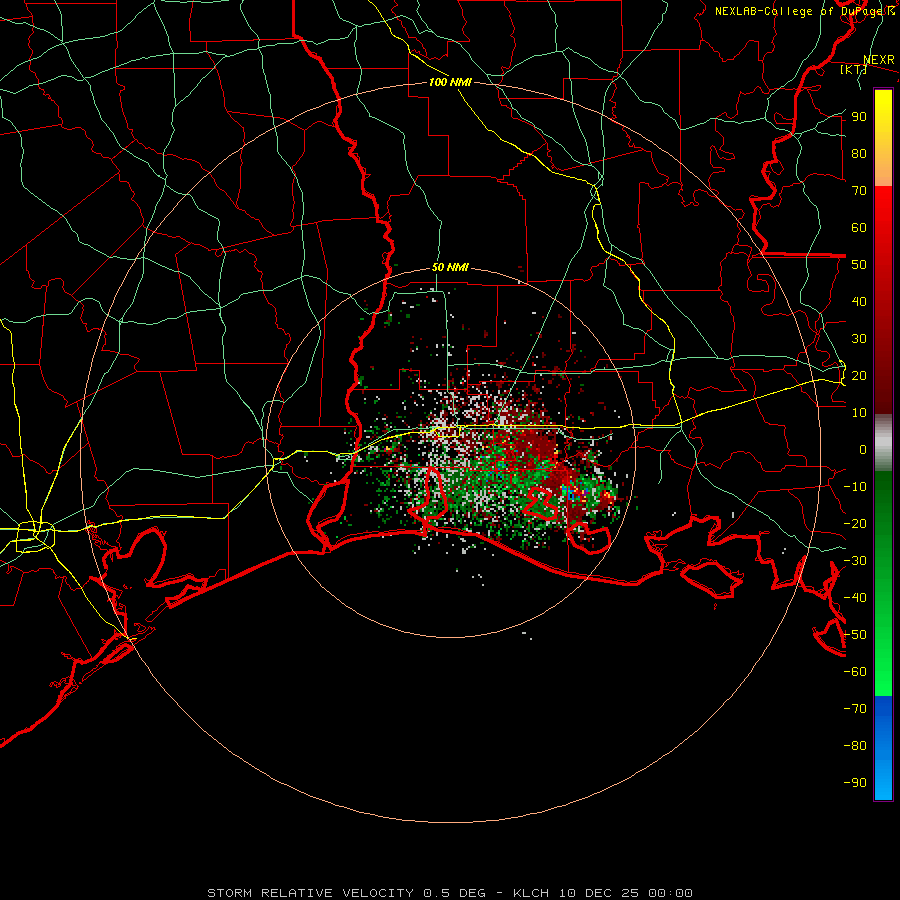Click the positive 80 scale value
Viewport: 900px width, 900px height.
point(859,154)
